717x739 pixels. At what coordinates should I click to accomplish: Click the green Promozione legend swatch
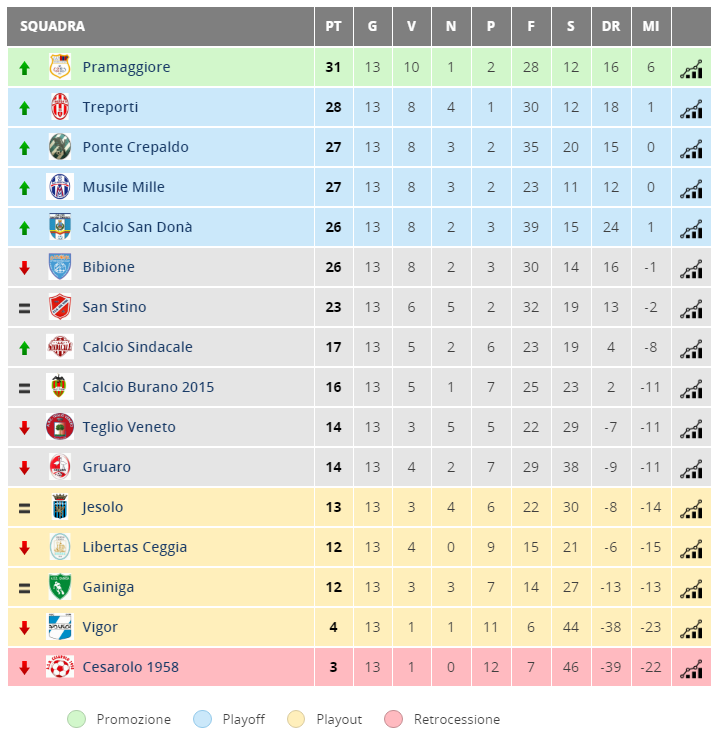76,719
